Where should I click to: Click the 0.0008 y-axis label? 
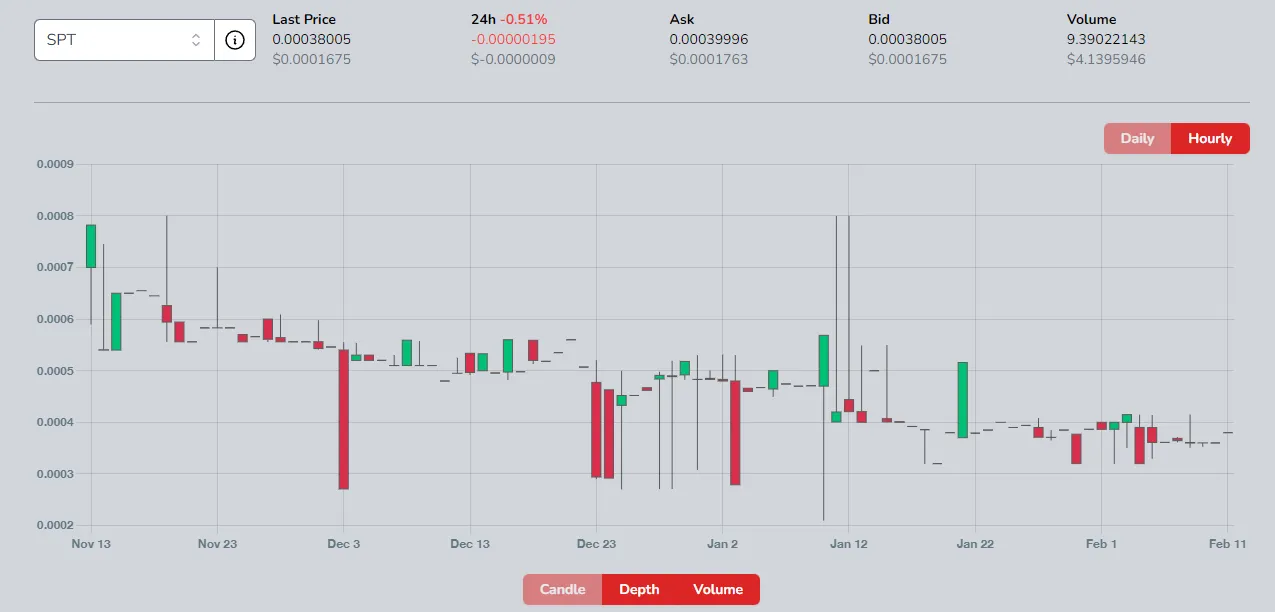(x=56, y=216)
